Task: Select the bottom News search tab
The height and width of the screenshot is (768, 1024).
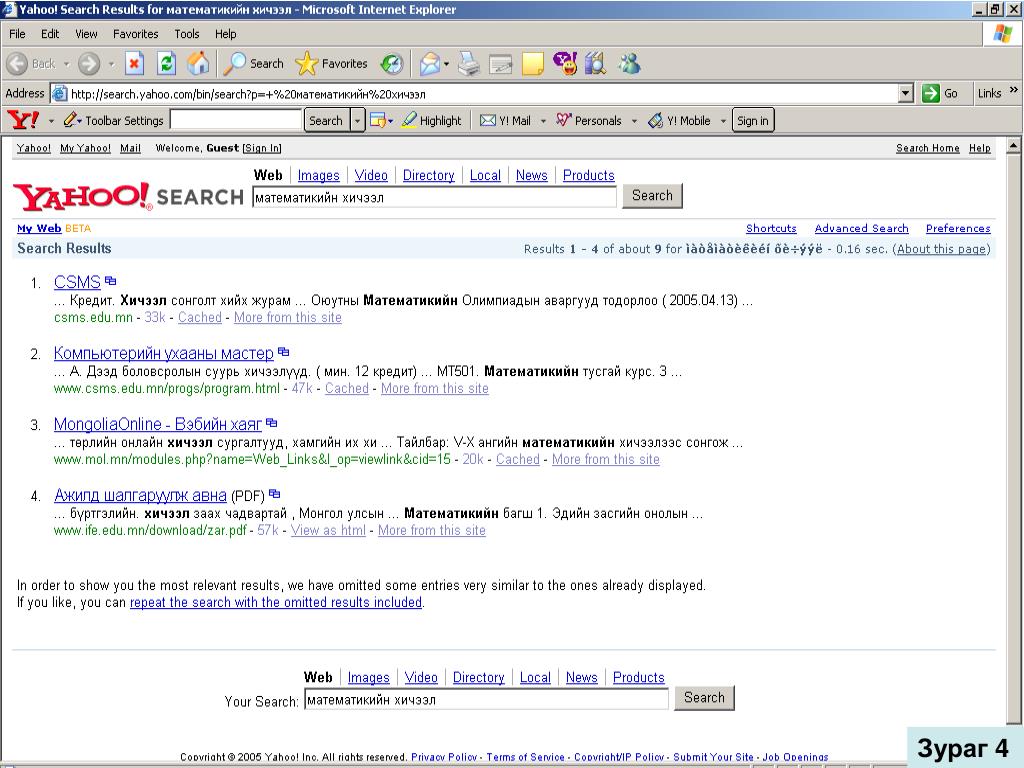Action: coord(582,677)
